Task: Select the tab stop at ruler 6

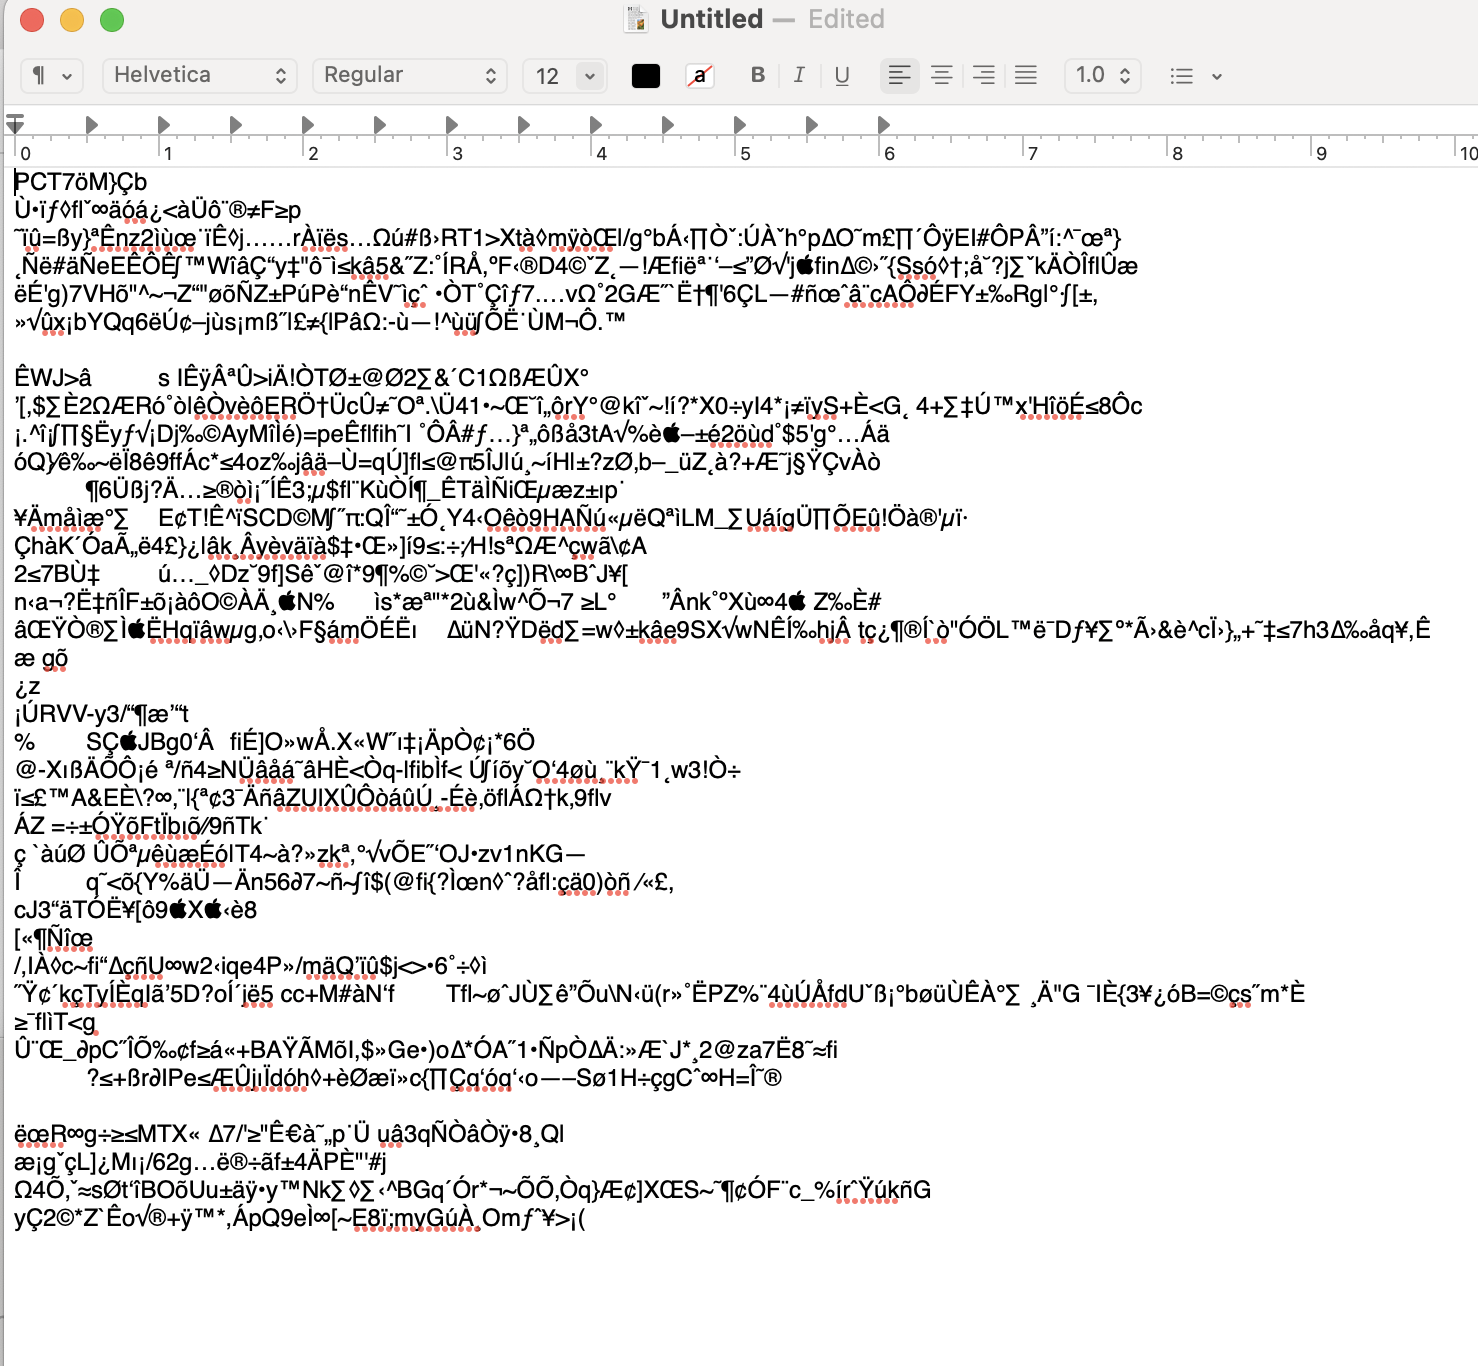Action: [883, 125]
